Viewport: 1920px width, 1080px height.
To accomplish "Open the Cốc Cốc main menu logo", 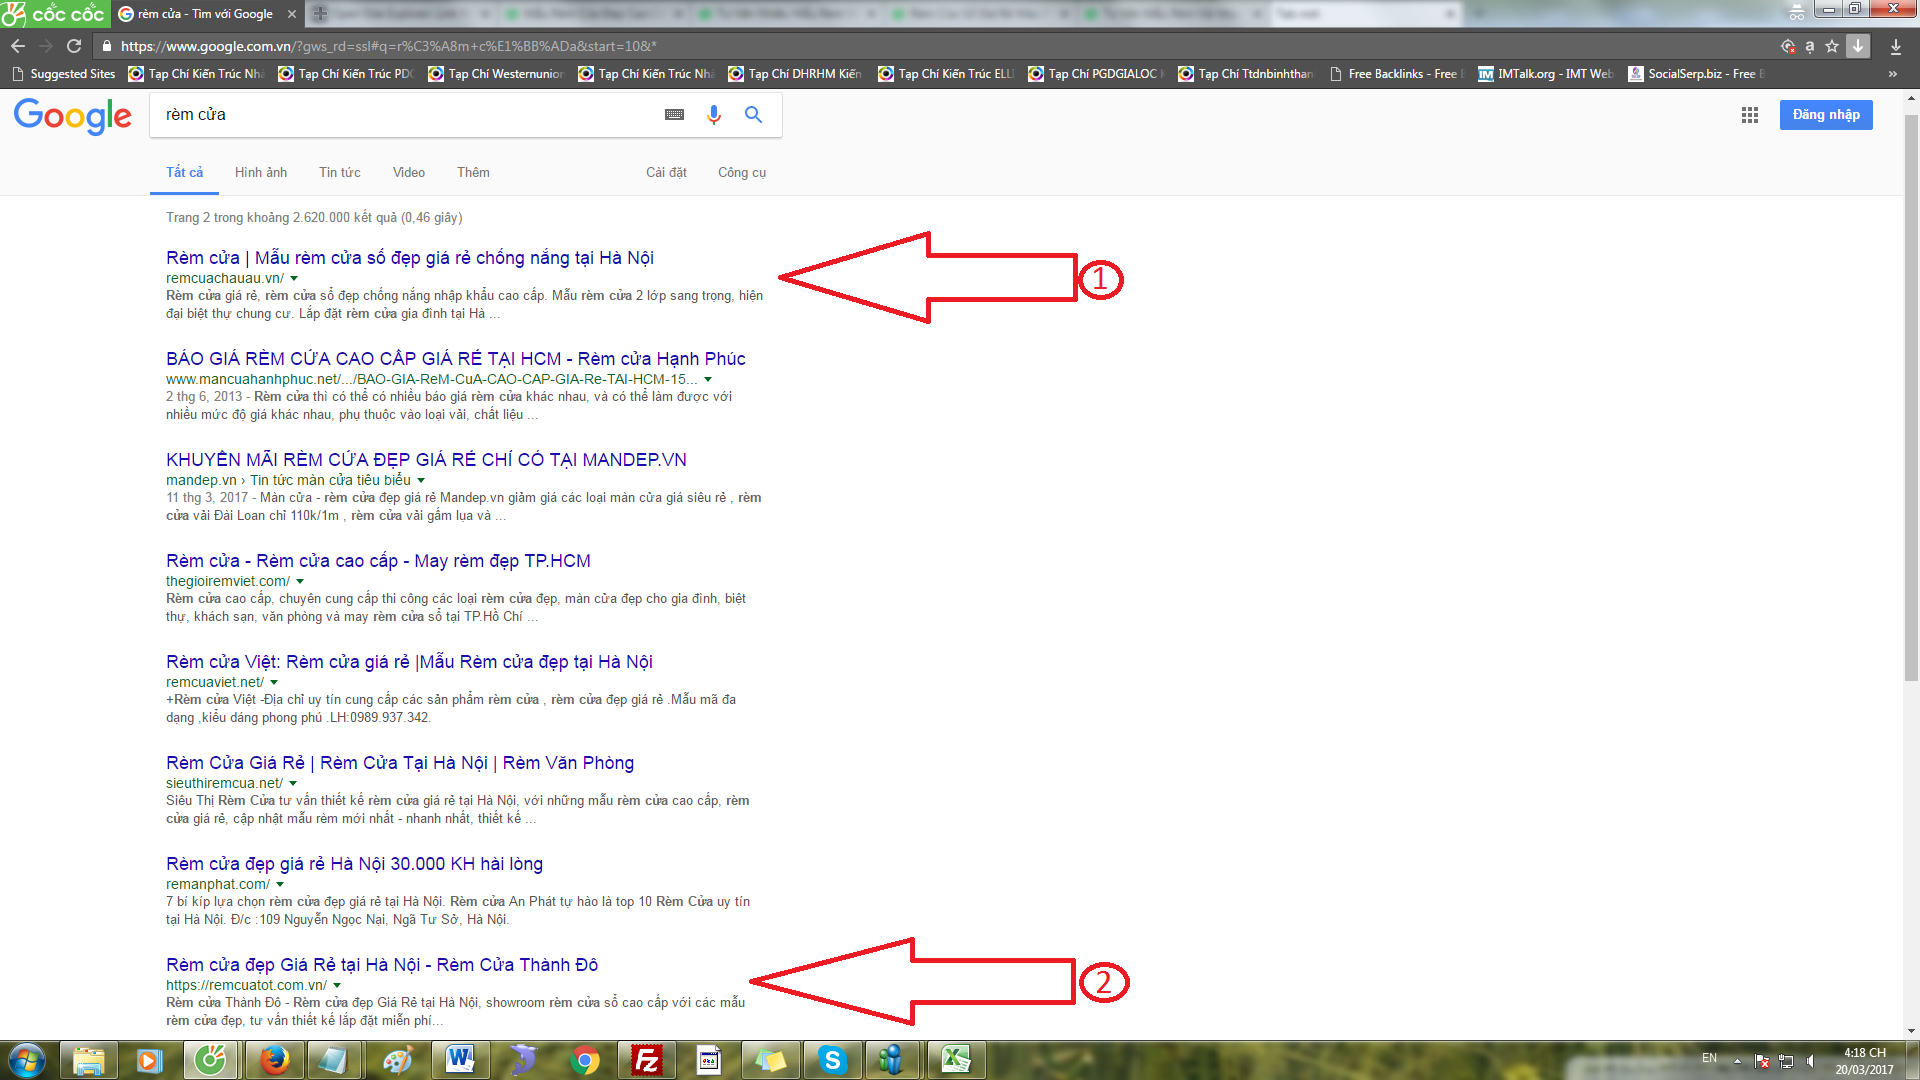I will point(55,14).
